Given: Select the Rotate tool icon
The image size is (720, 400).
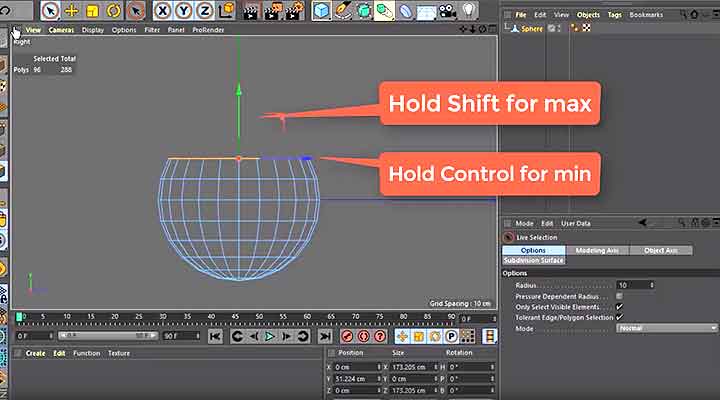Looking at the screenshot, I should 113,11.
